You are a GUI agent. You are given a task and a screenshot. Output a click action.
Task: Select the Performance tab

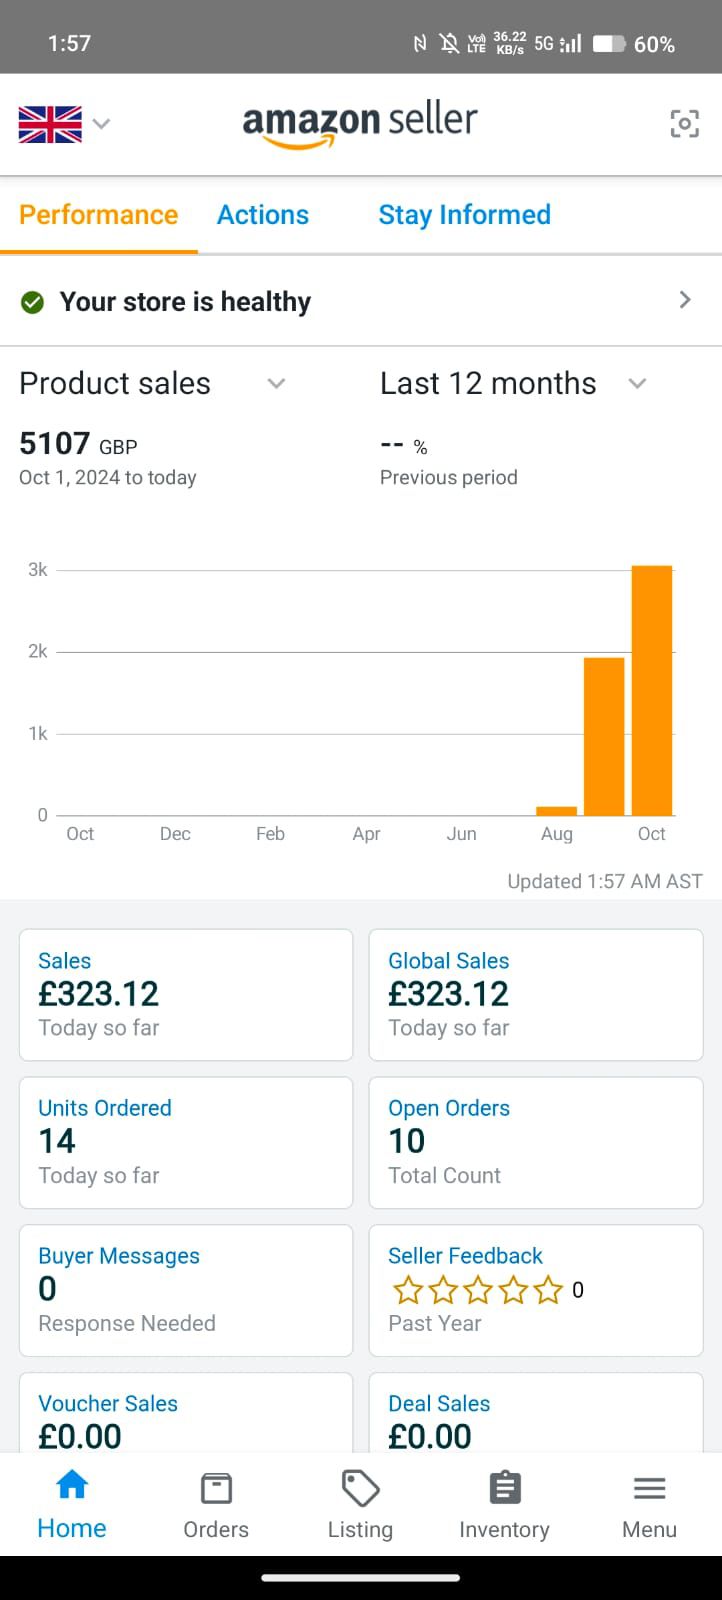coord(98,215)
